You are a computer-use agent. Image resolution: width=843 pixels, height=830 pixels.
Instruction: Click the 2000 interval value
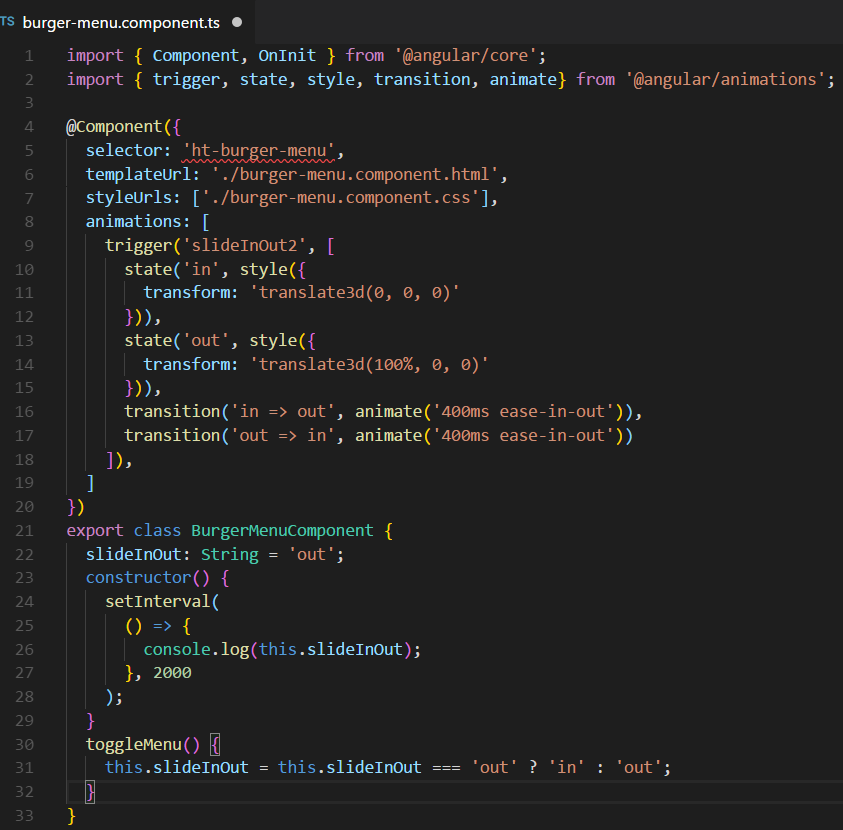pos(172,673)
